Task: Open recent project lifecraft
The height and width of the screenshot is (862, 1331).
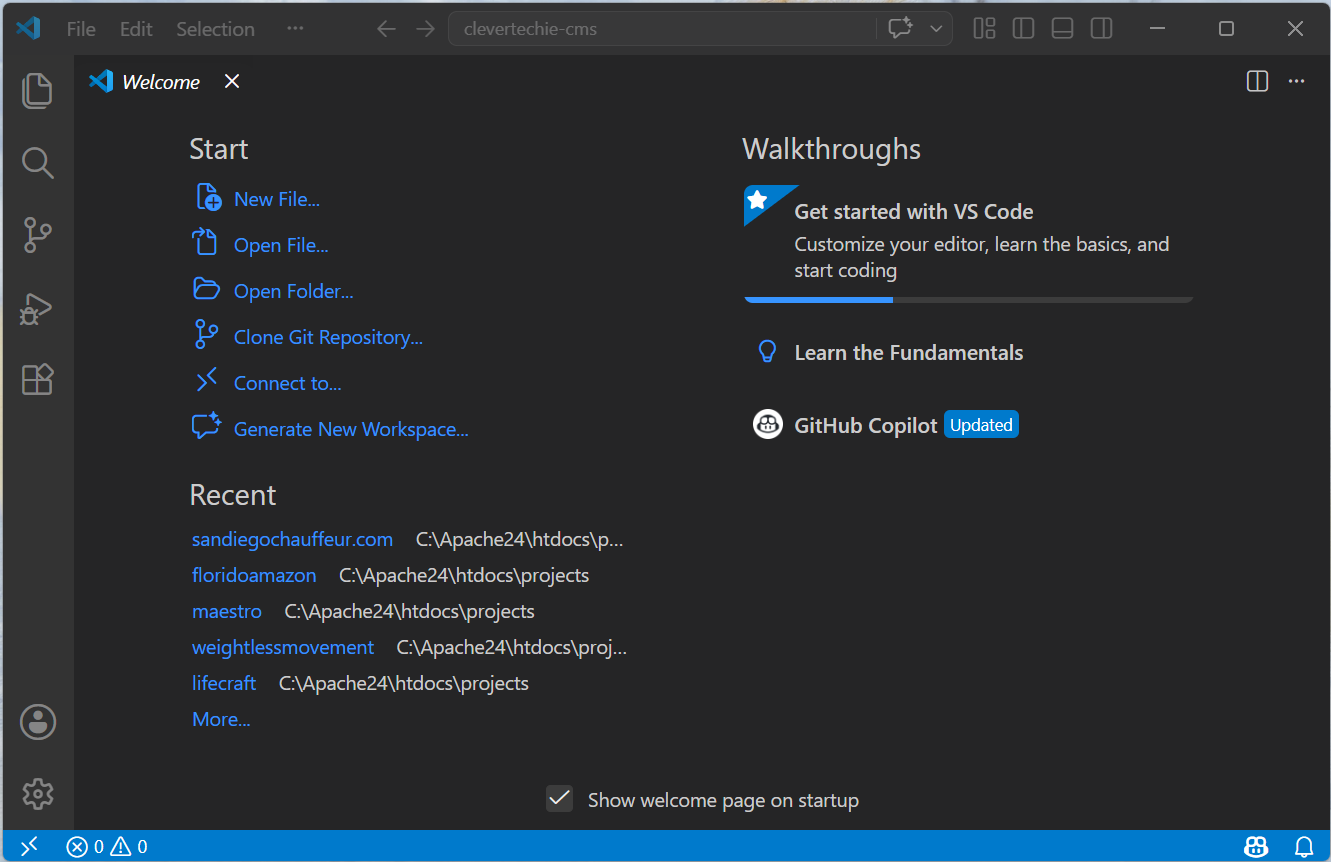Action: (x=224, y=683)
